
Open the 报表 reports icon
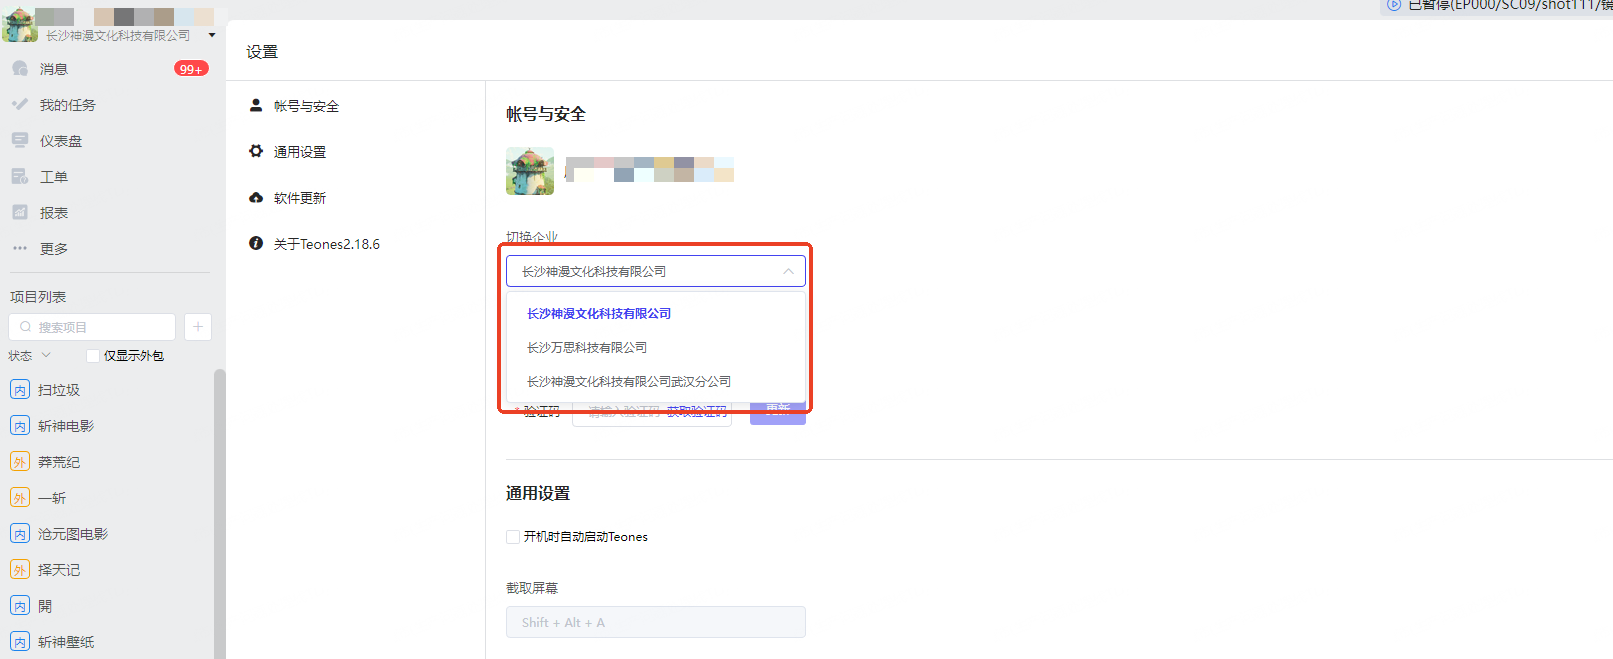(x=20, y=213)
